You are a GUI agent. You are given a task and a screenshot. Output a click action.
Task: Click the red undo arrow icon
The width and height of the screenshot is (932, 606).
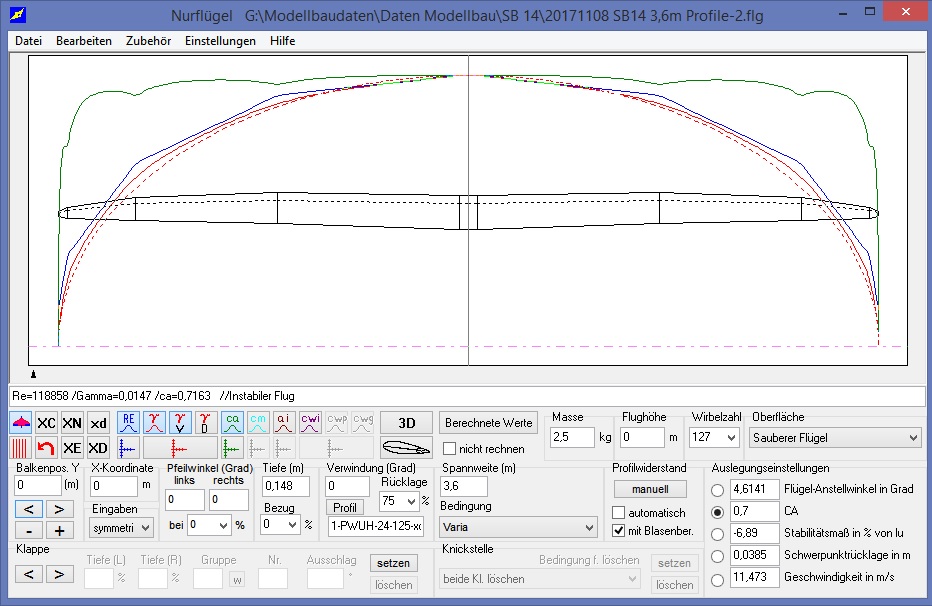click(46, 448)
